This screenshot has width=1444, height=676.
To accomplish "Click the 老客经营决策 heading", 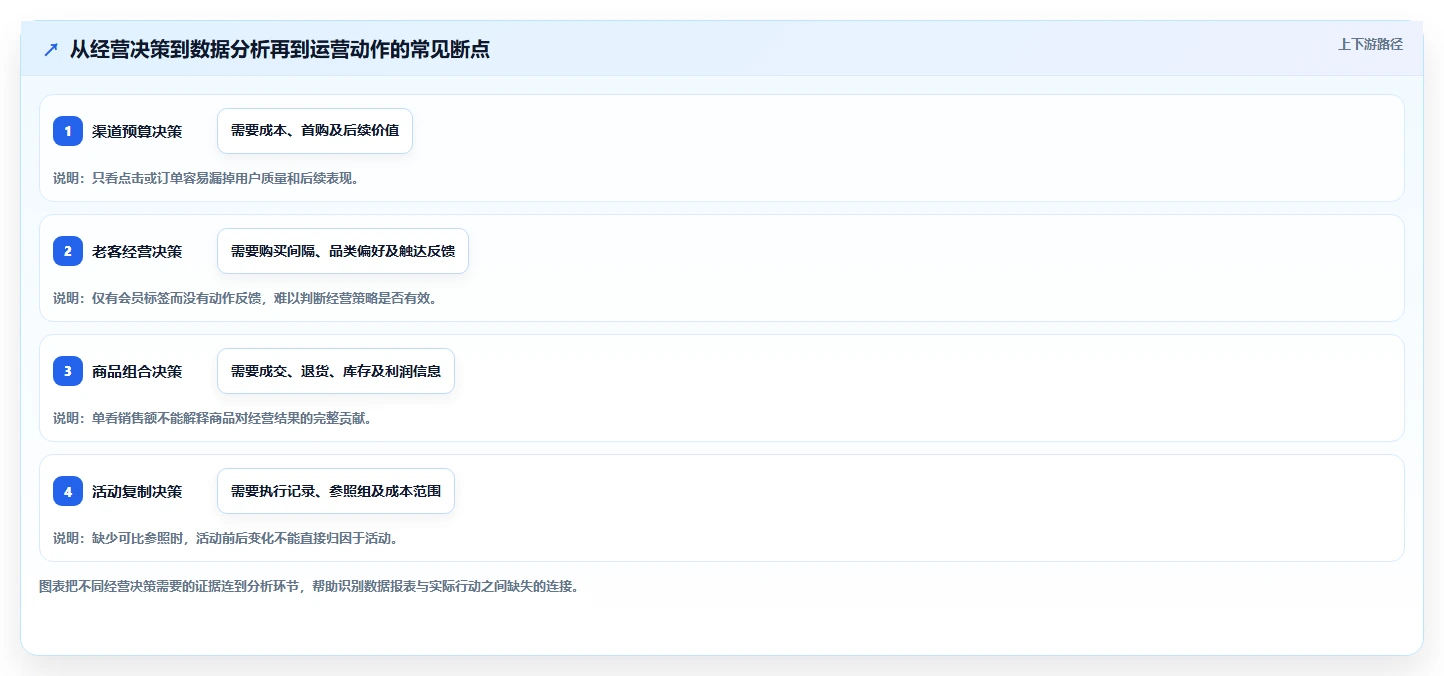I will coord(137,251).
